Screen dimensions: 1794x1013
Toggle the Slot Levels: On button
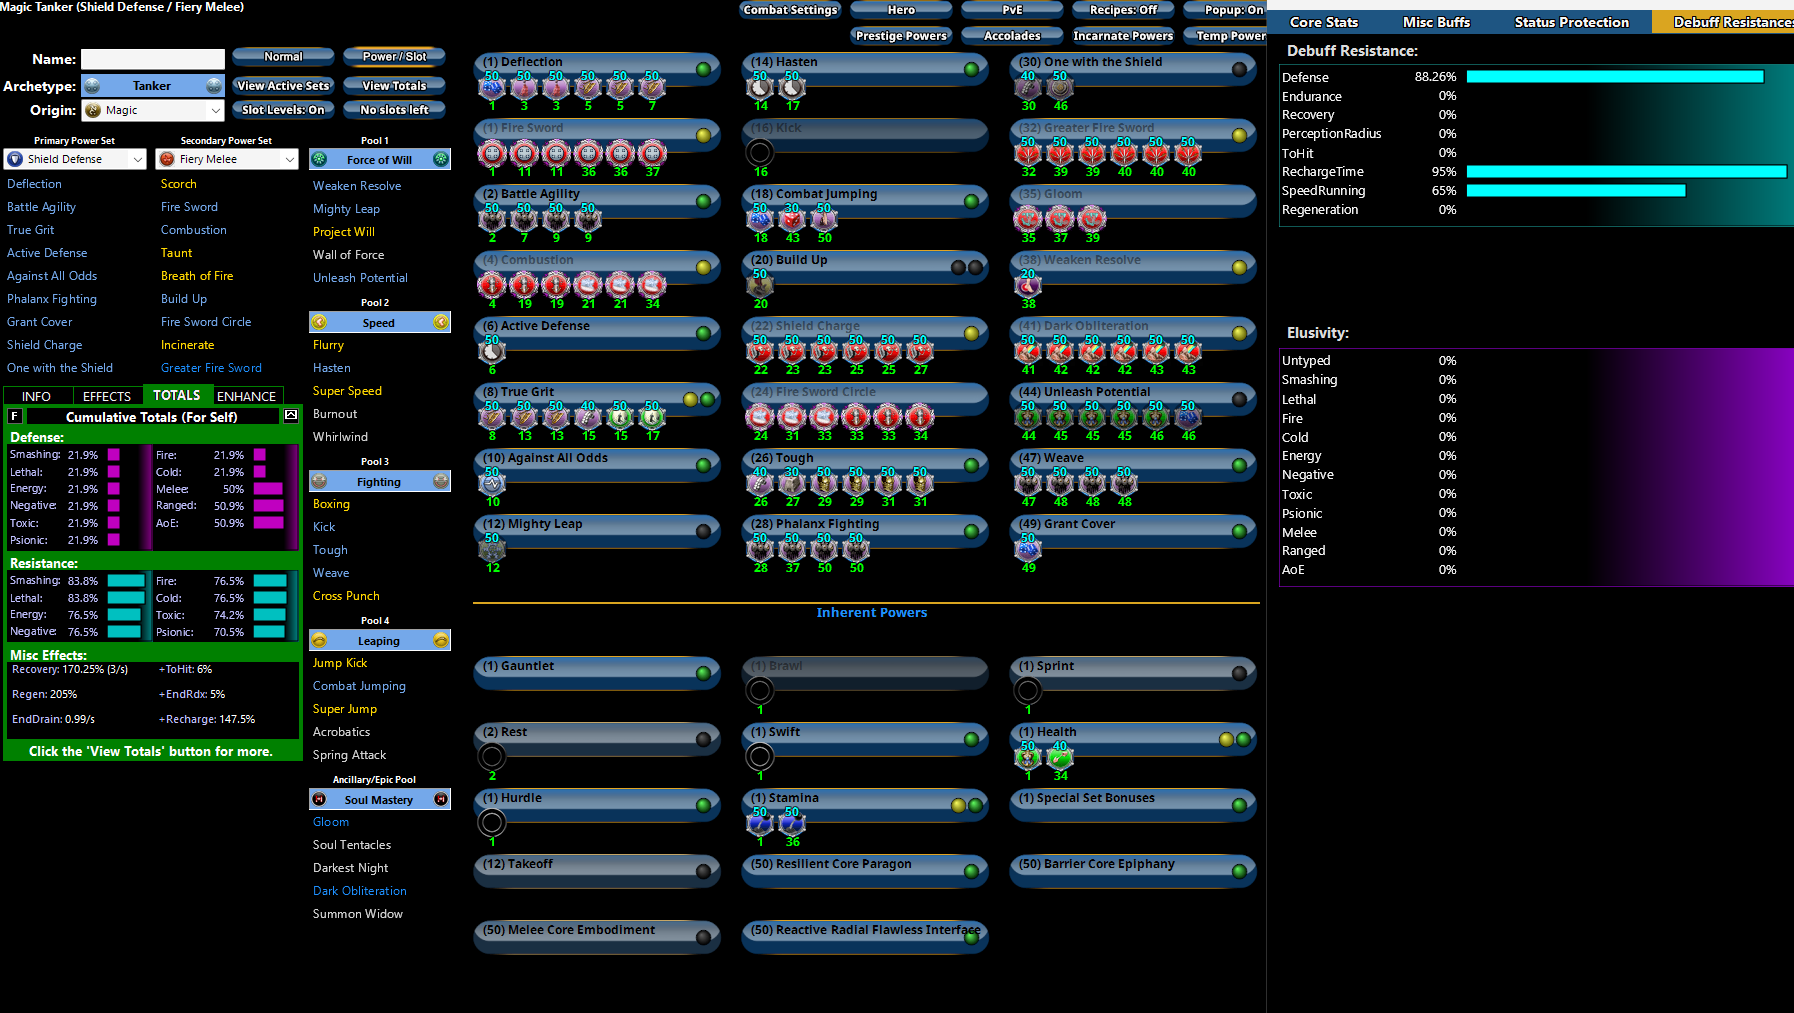(x=283, y=110)
